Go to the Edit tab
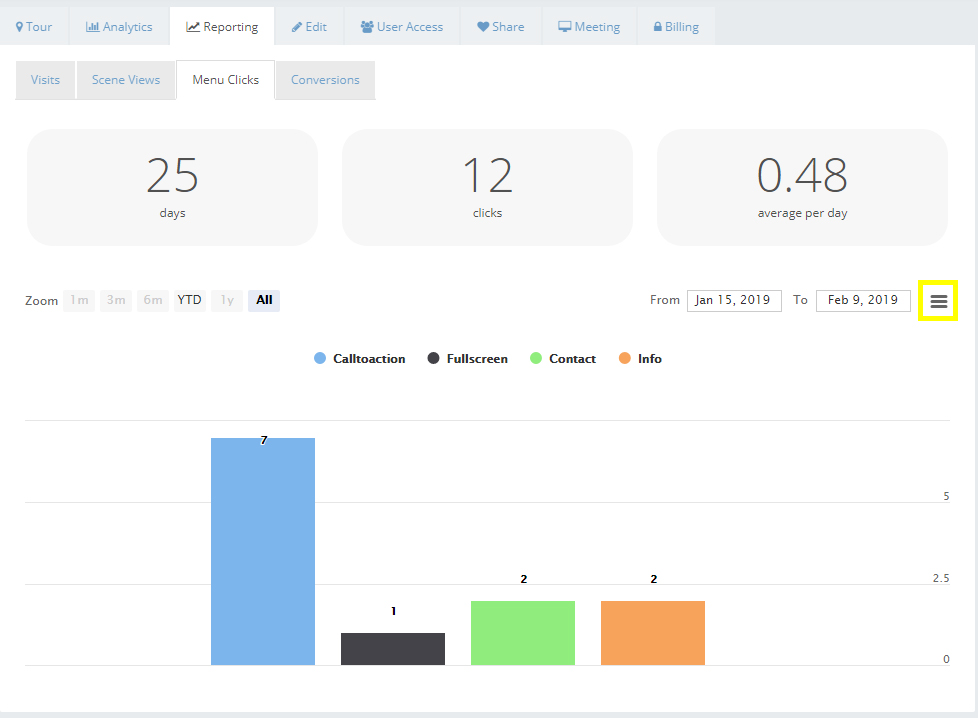Image resolution: width=978 pixels, height=718 pixels. pyautogui.click(x=309, y=26)
